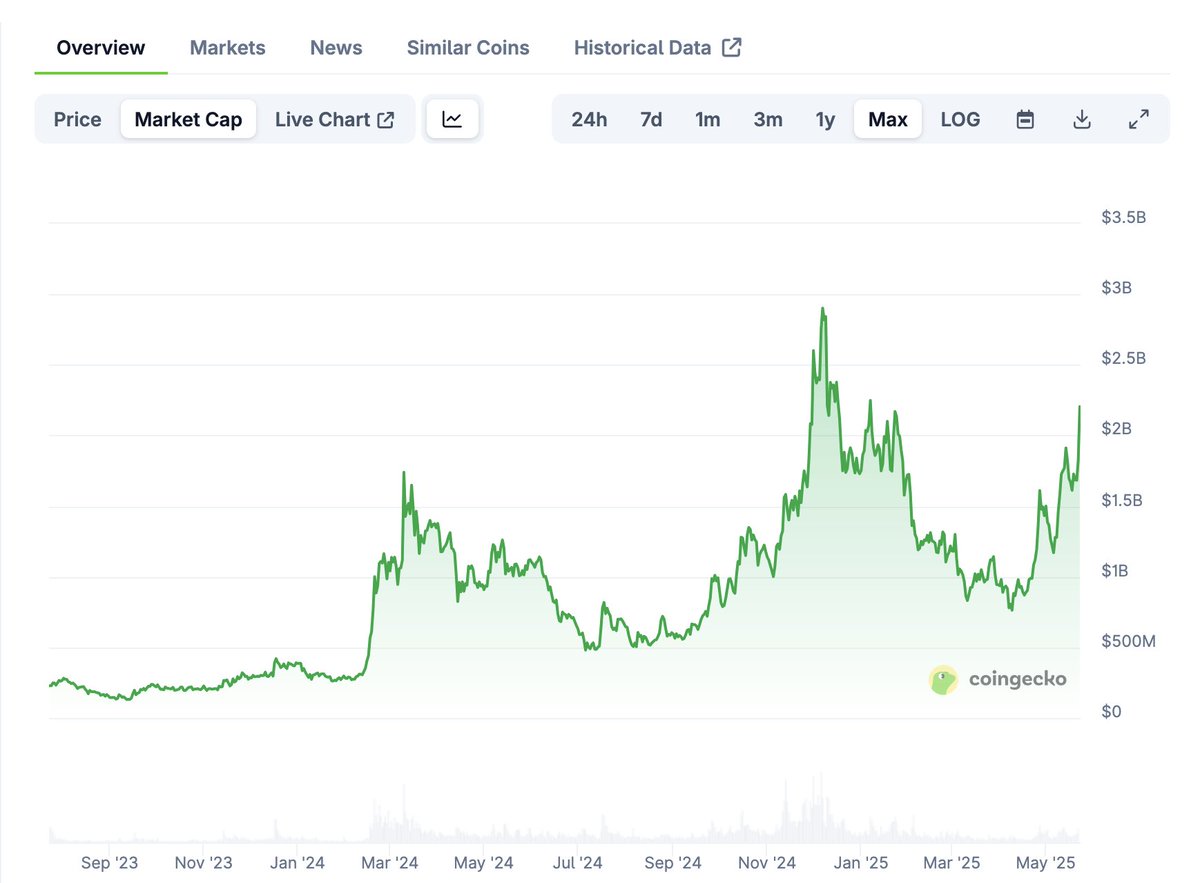1200x883 pixels.
Task: Click the $3.5B axis label
Action: pos(1123,217)
